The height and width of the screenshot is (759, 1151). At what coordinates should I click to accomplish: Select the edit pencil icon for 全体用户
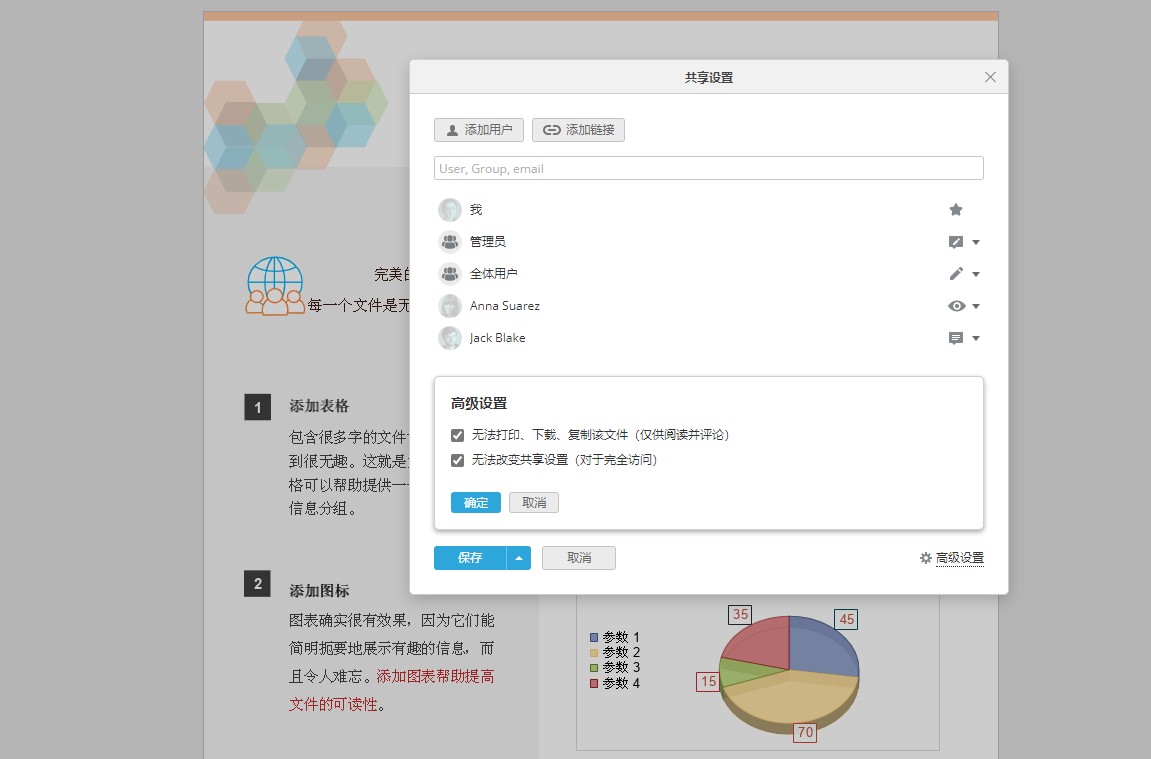click(x=955, y=273)
